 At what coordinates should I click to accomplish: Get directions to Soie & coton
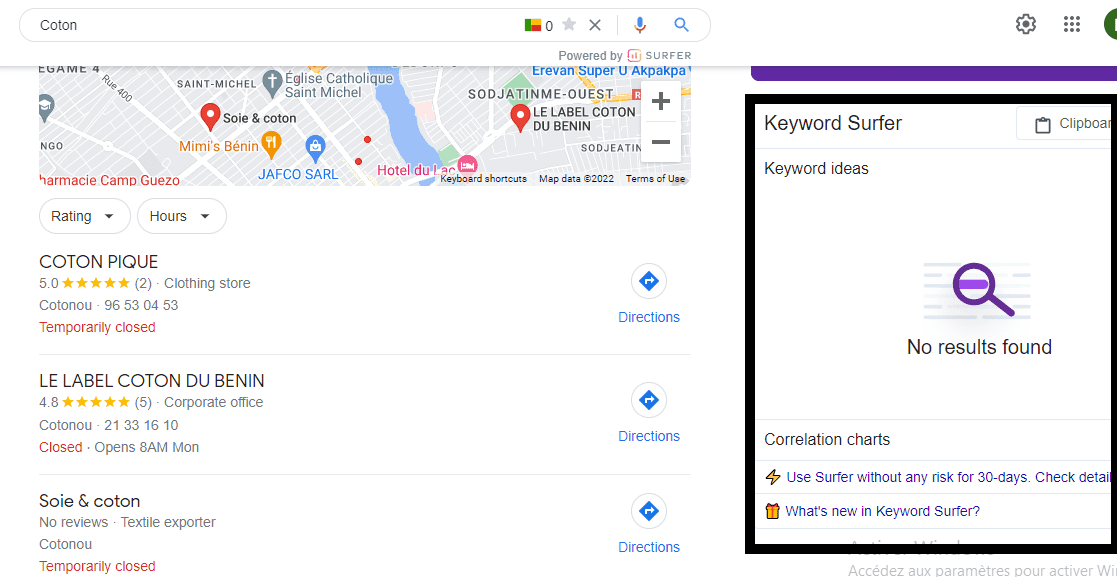649,524
